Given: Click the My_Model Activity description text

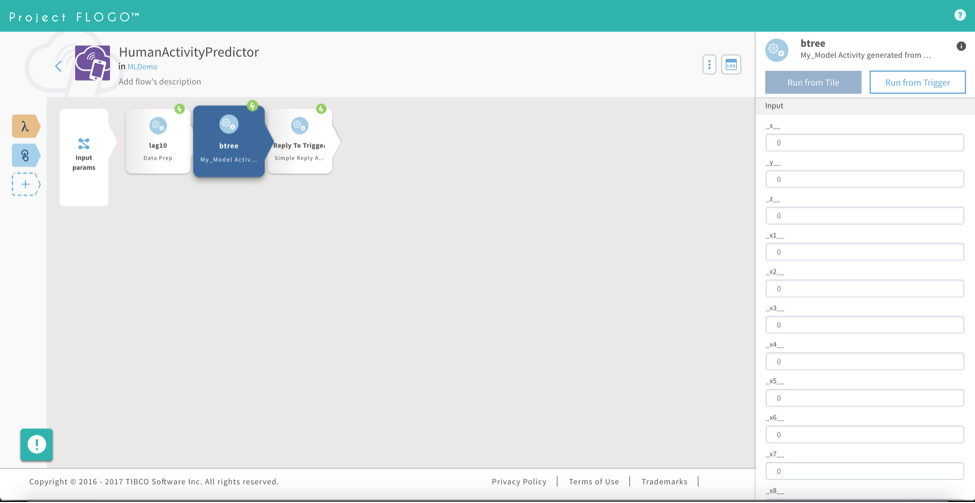Looking at the screenshot, I should (x=866, y=55).
